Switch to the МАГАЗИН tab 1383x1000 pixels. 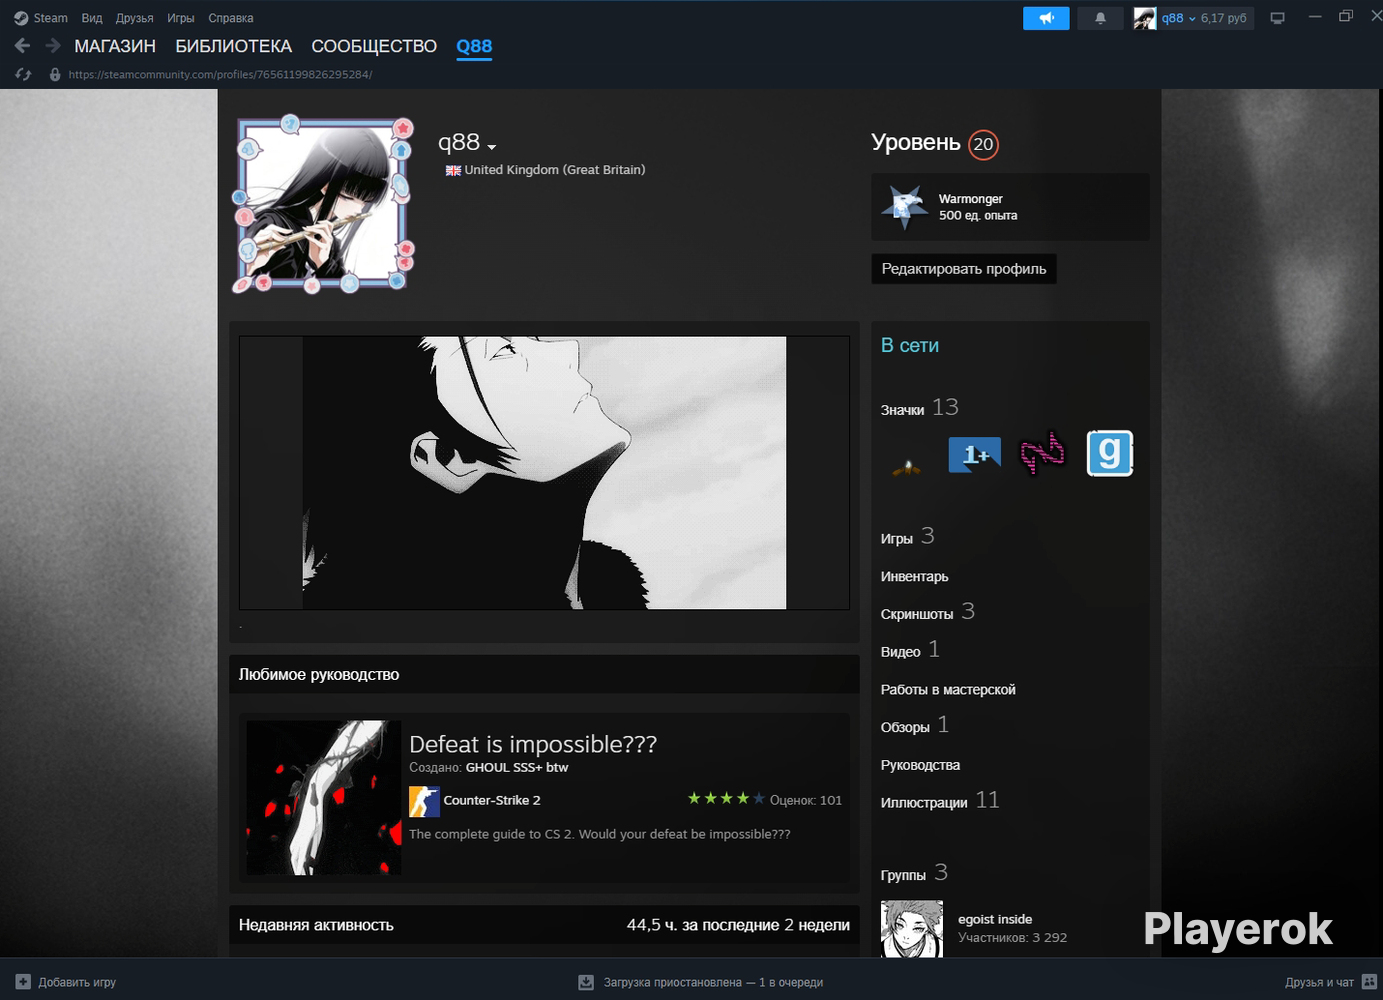tap(115, 46)
